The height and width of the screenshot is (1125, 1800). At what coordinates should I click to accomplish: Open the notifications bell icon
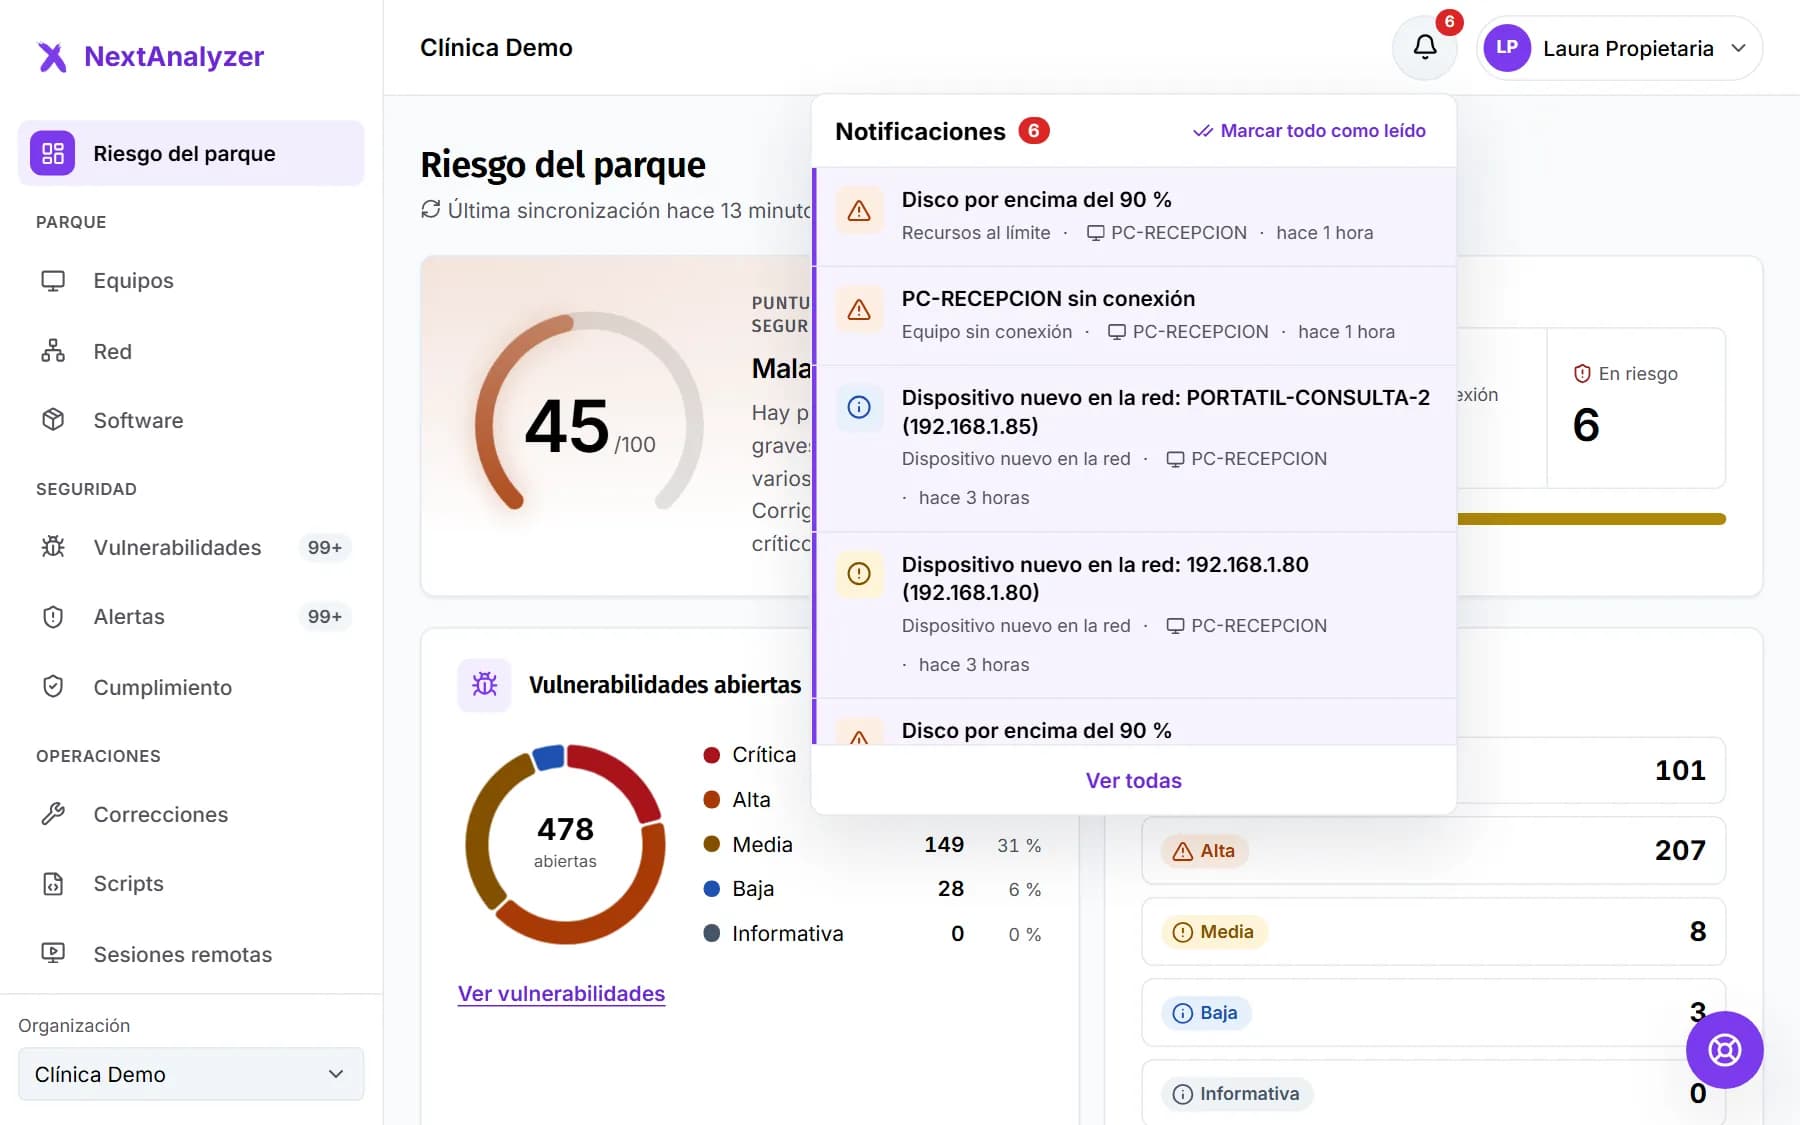(1425, 47)
